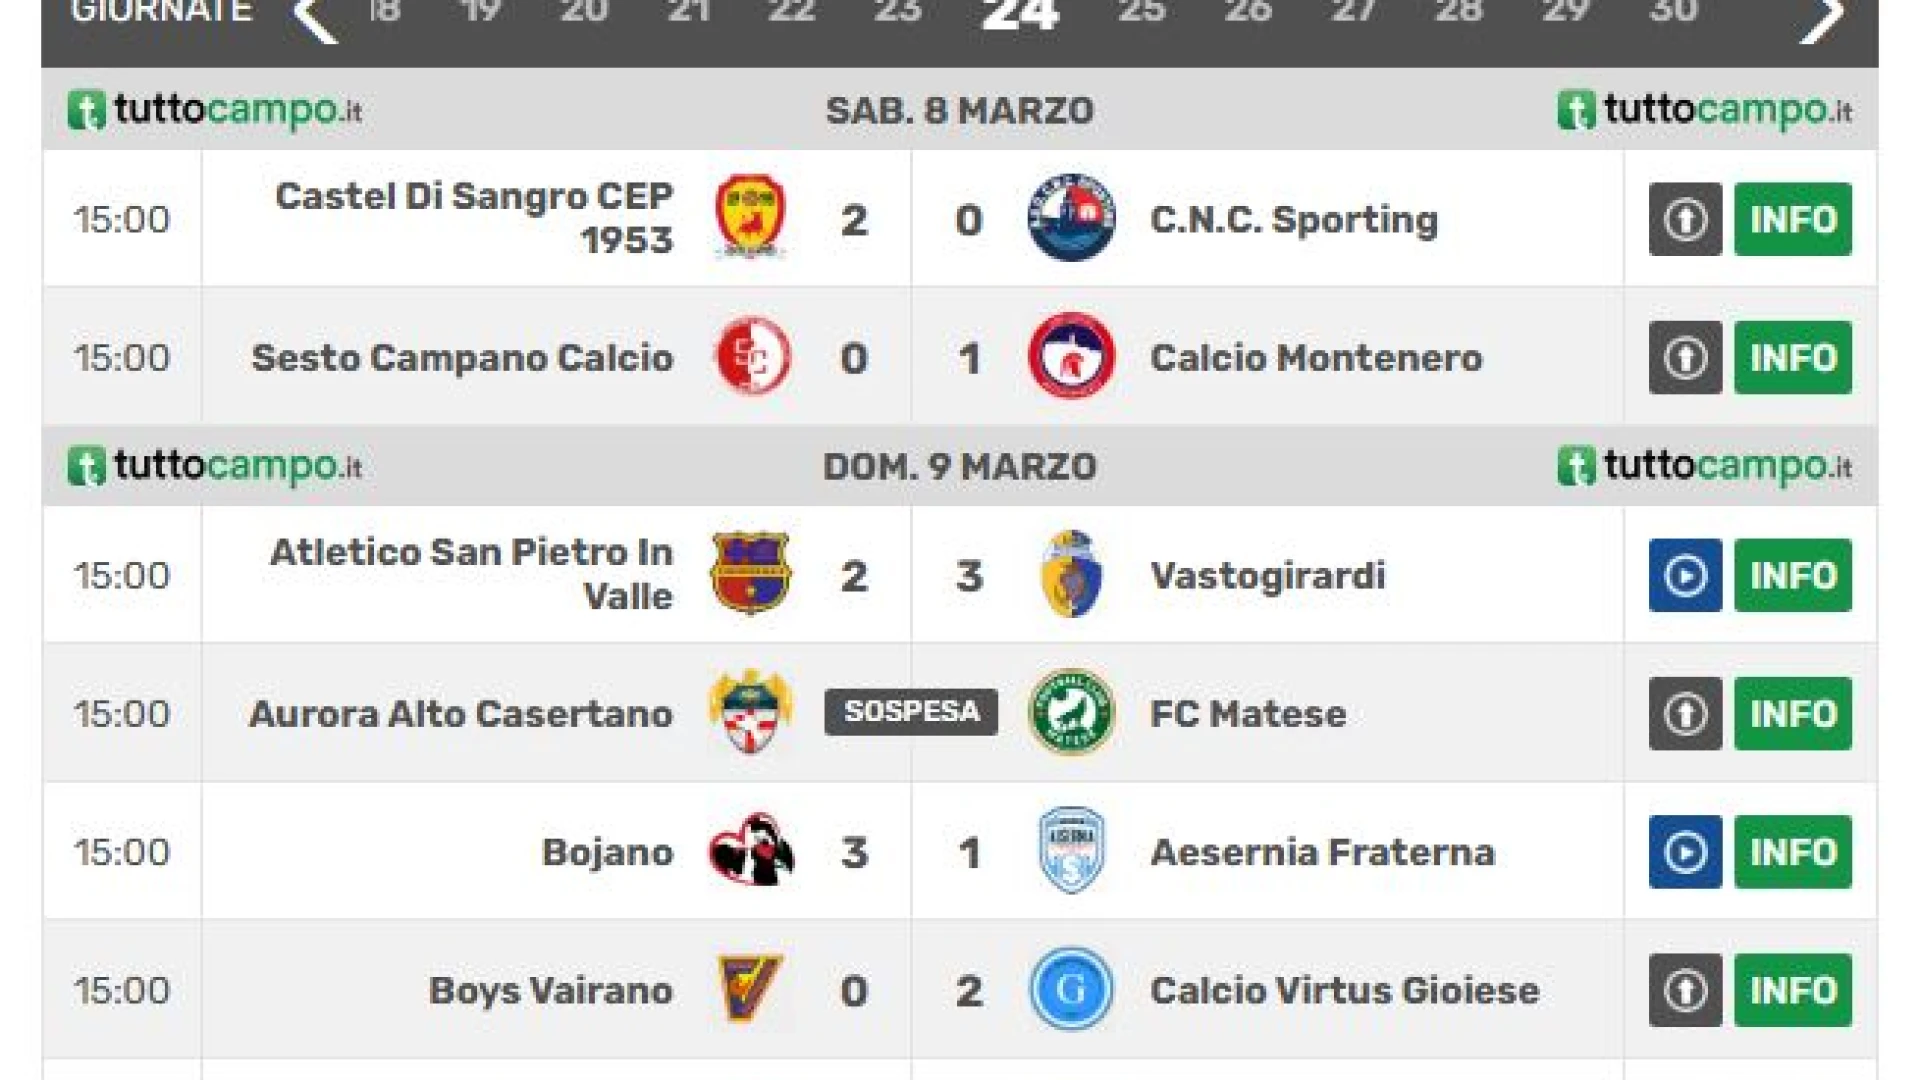Select matchday 28 tab
Screen dimensions: 1920x1080
(x=1459, y=12)
